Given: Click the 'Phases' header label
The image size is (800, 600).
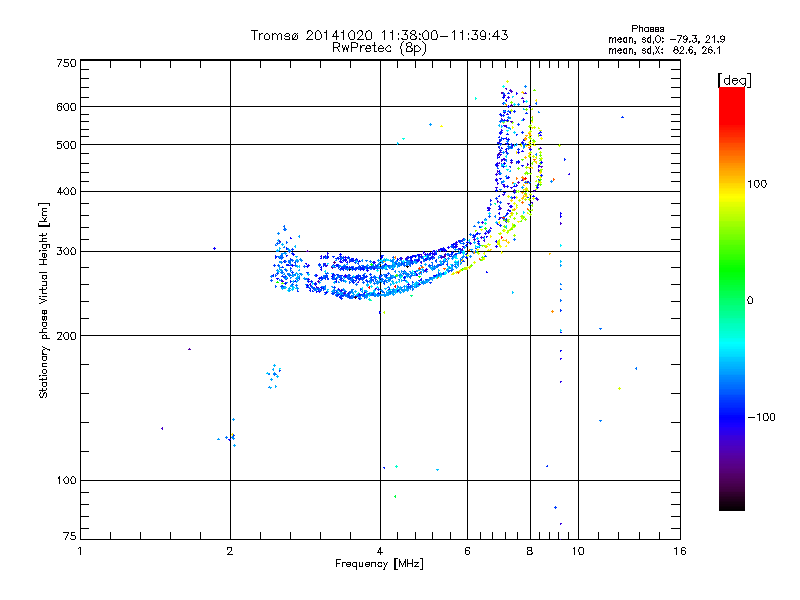Looking at the screenshot, I should tap(647, 29).
